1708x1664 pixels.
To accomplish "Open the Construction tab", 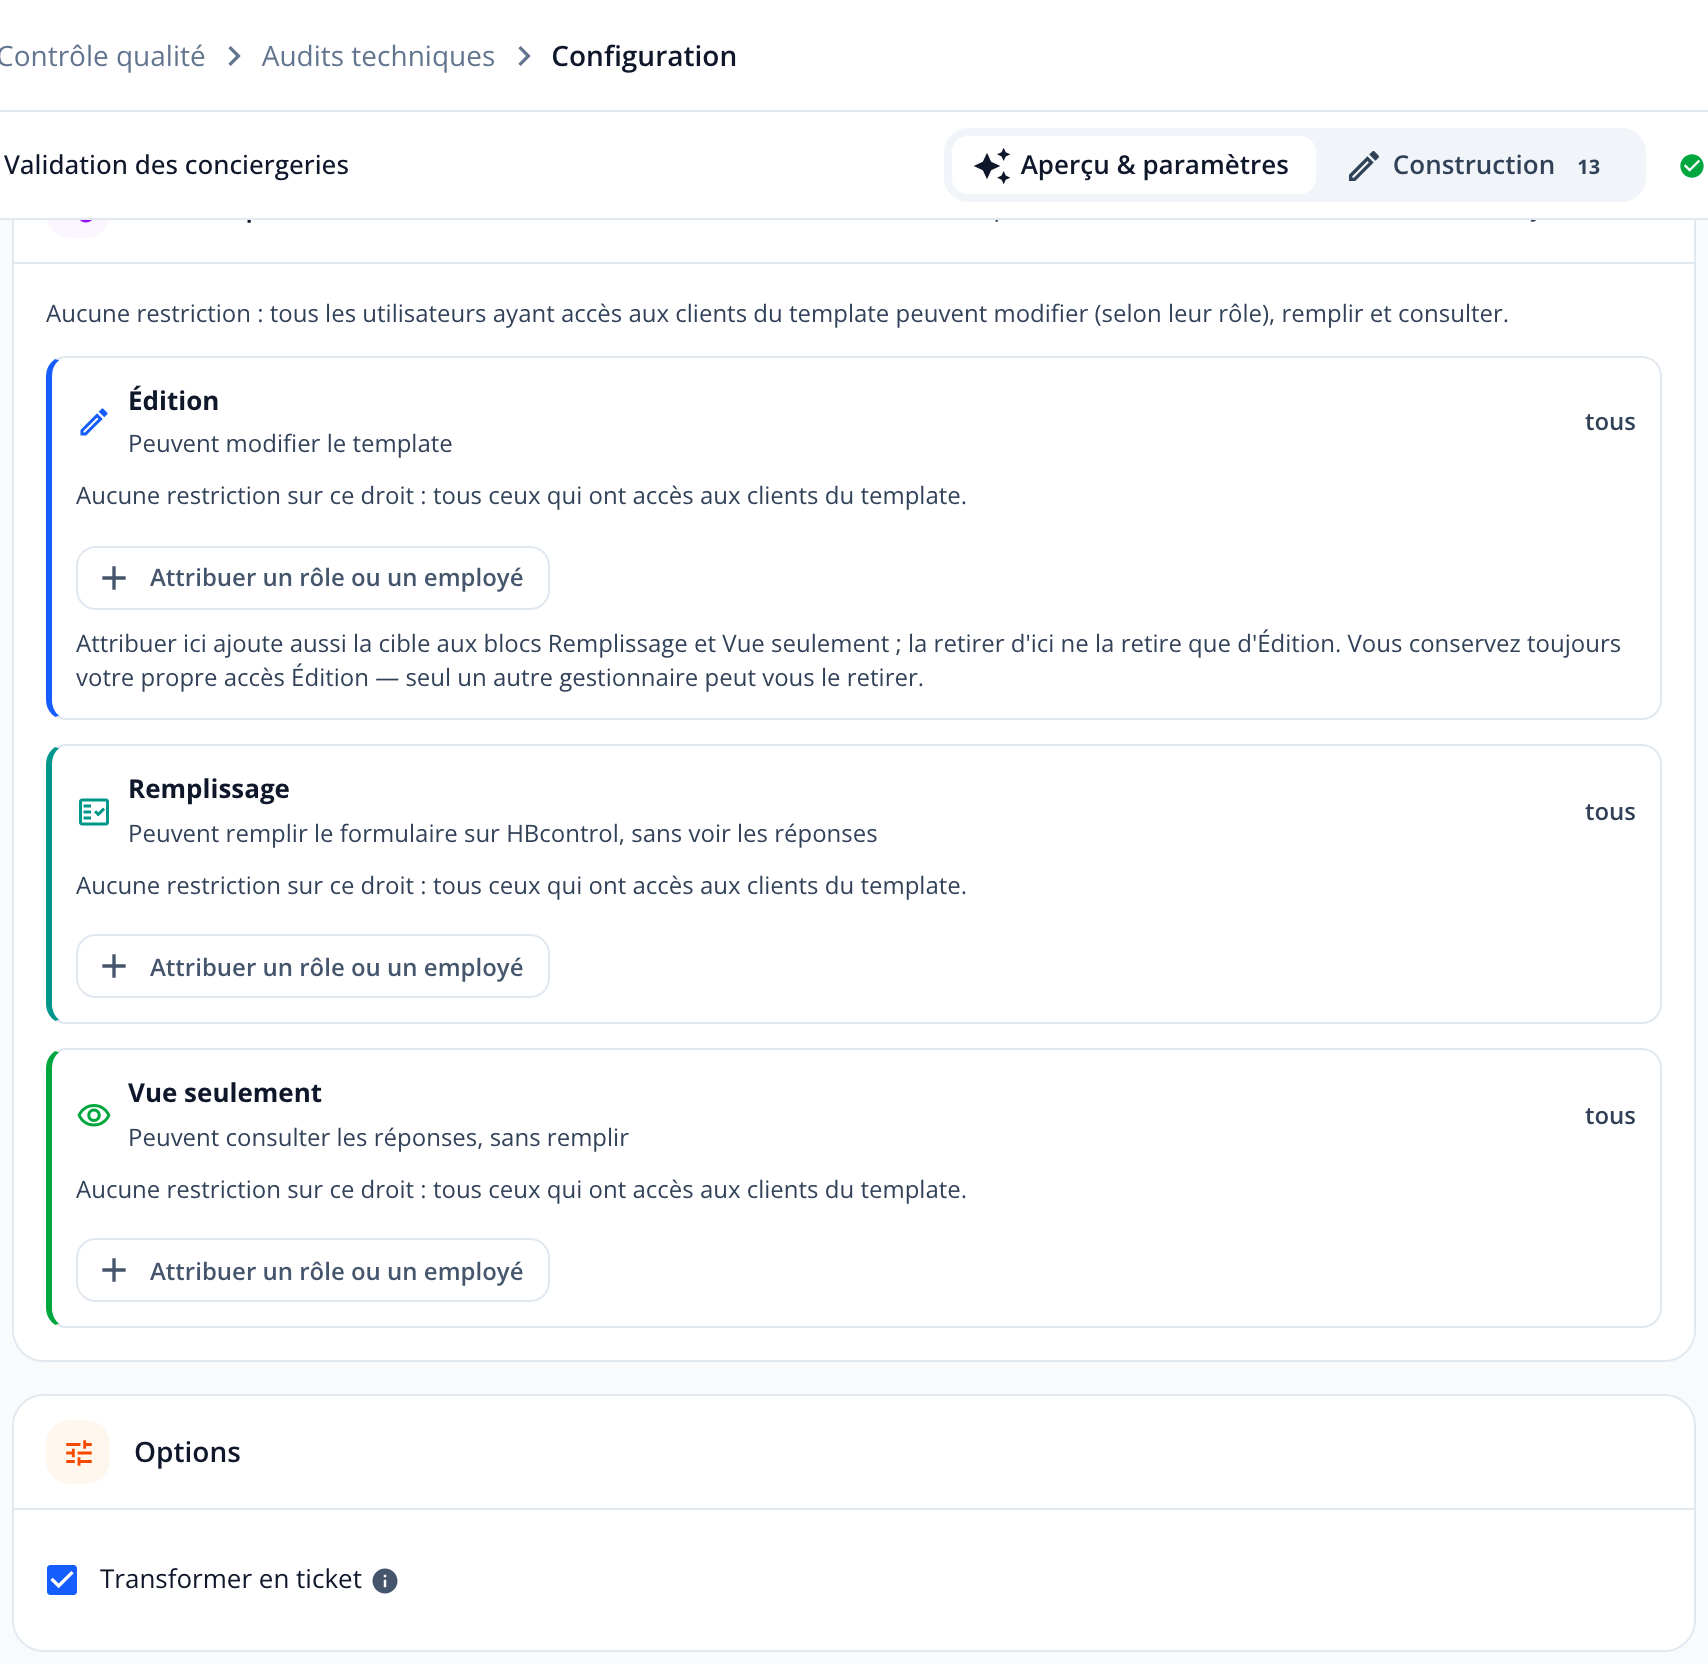I will [x=1477, y=166].
